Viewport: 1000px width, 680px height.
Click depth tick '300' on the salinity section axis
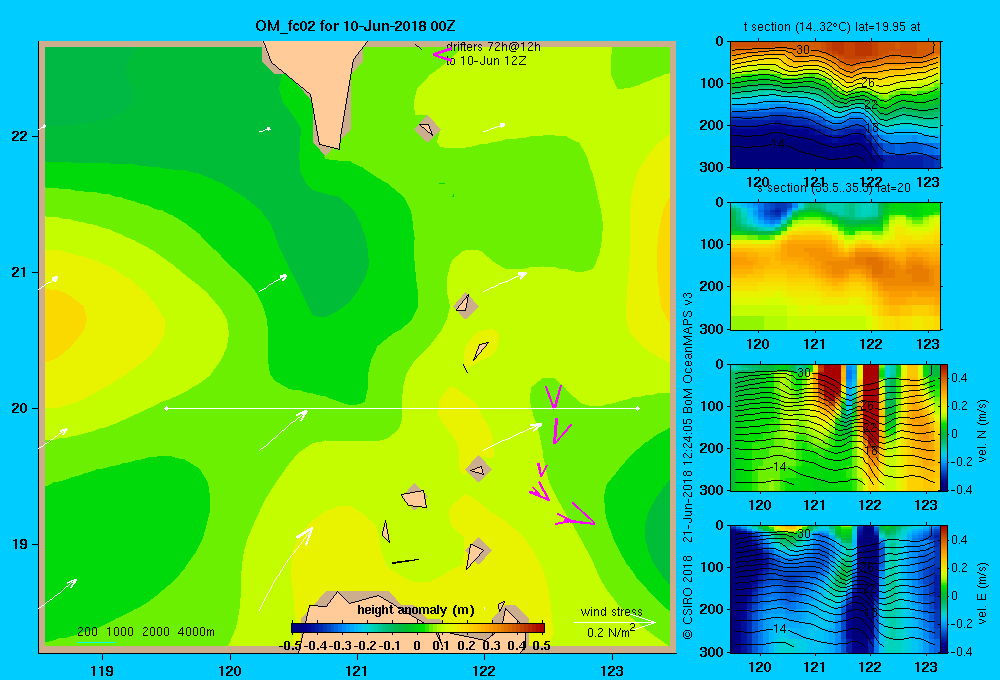714,329
